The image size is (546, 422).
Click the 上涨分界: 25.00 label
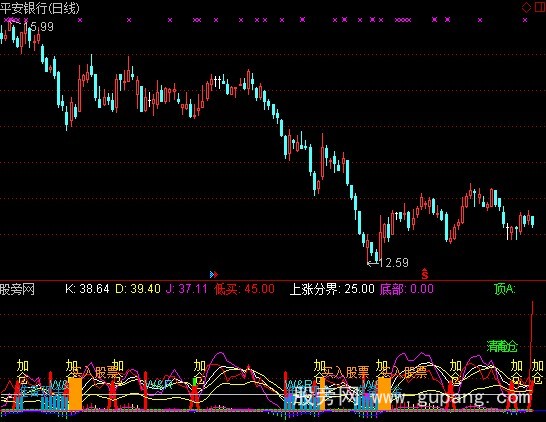[332, 289]
